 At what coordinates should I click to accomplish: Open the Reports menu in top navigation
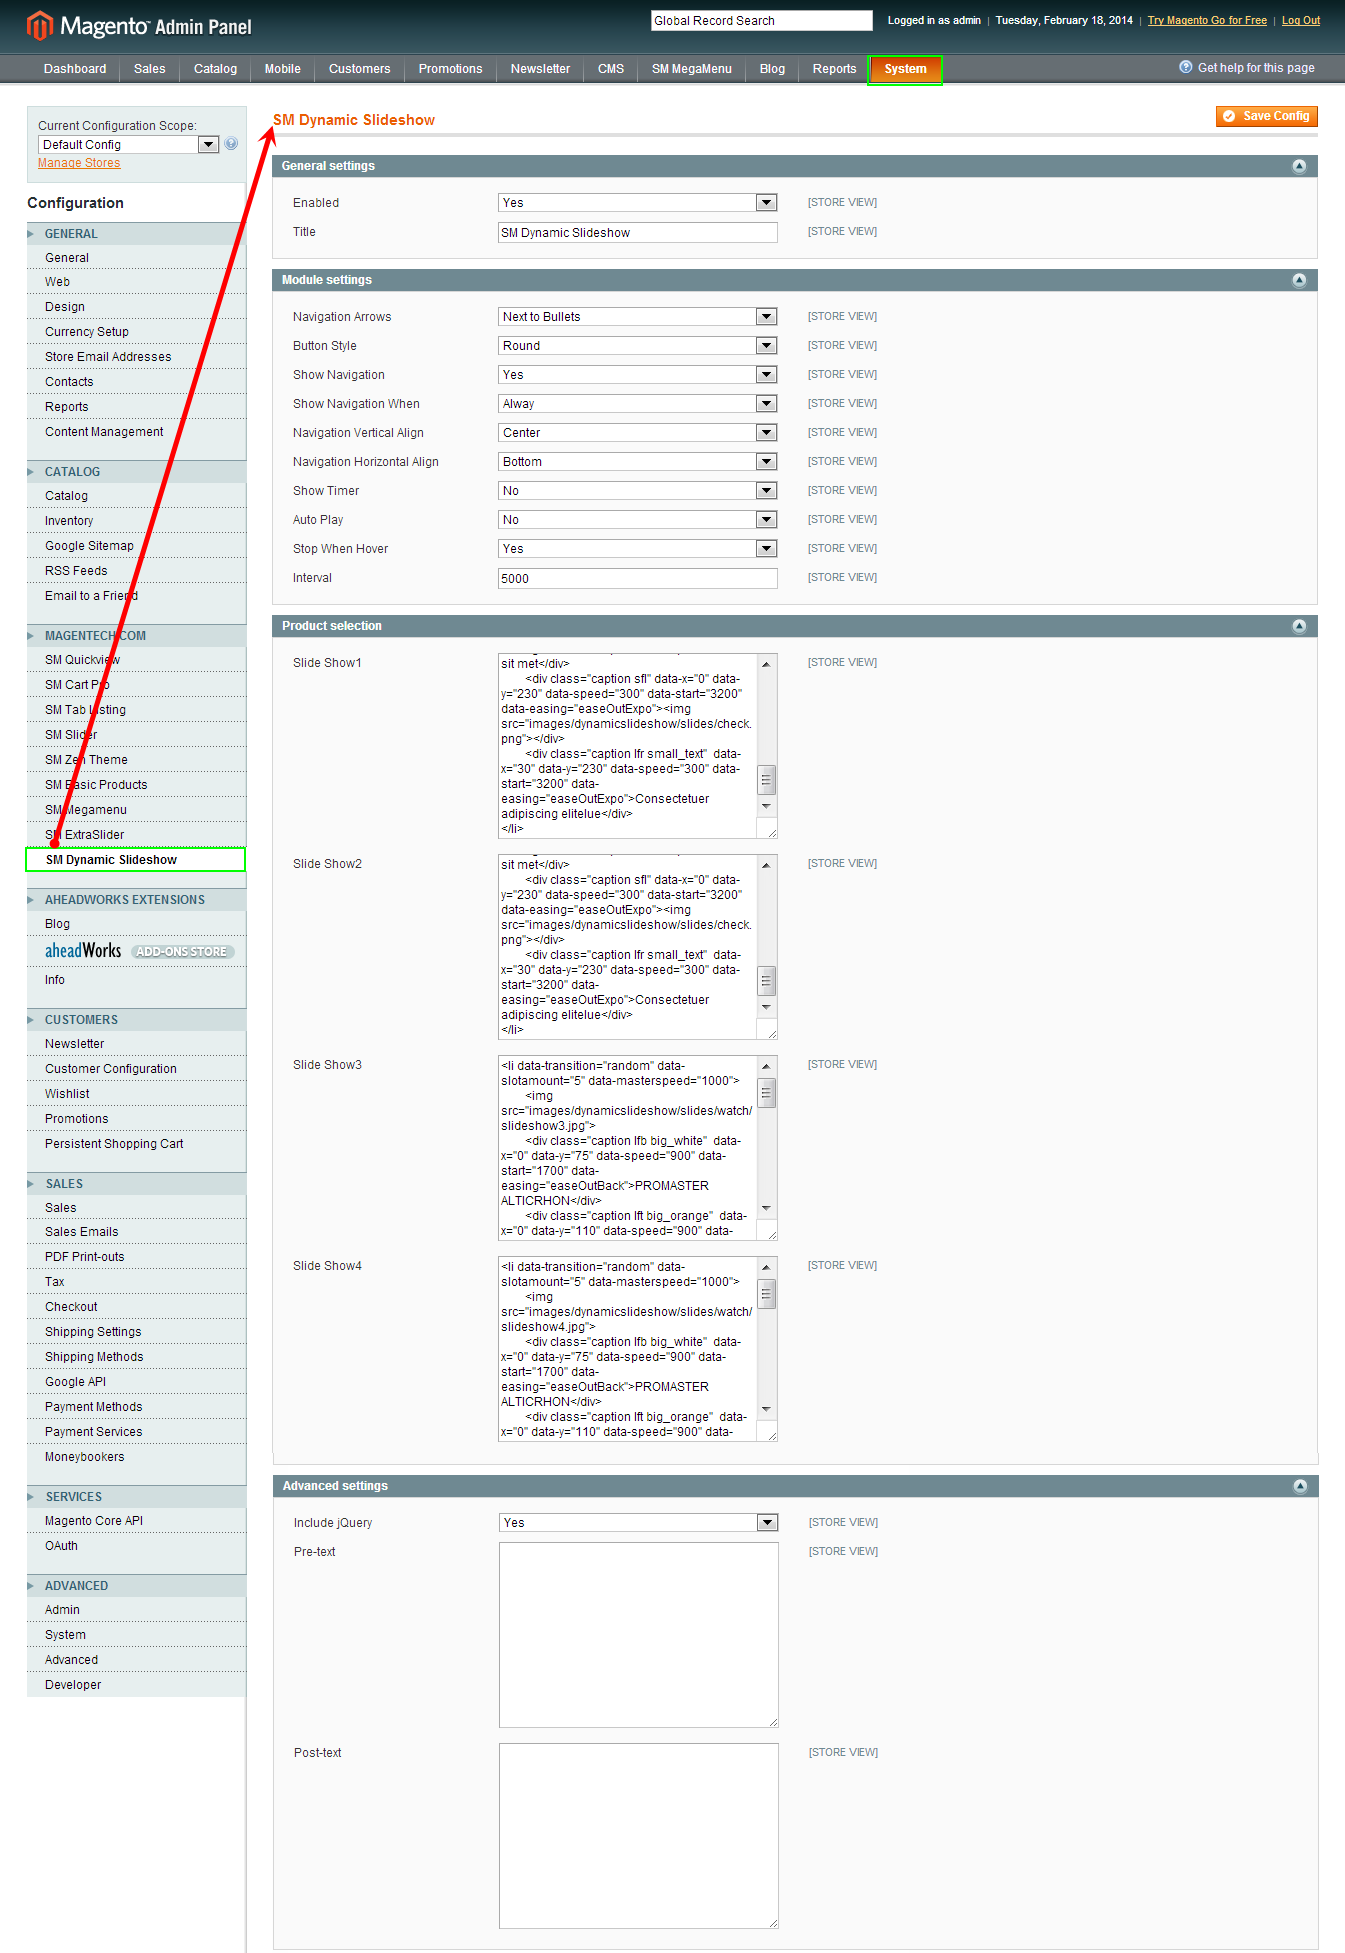click(834, 69)
